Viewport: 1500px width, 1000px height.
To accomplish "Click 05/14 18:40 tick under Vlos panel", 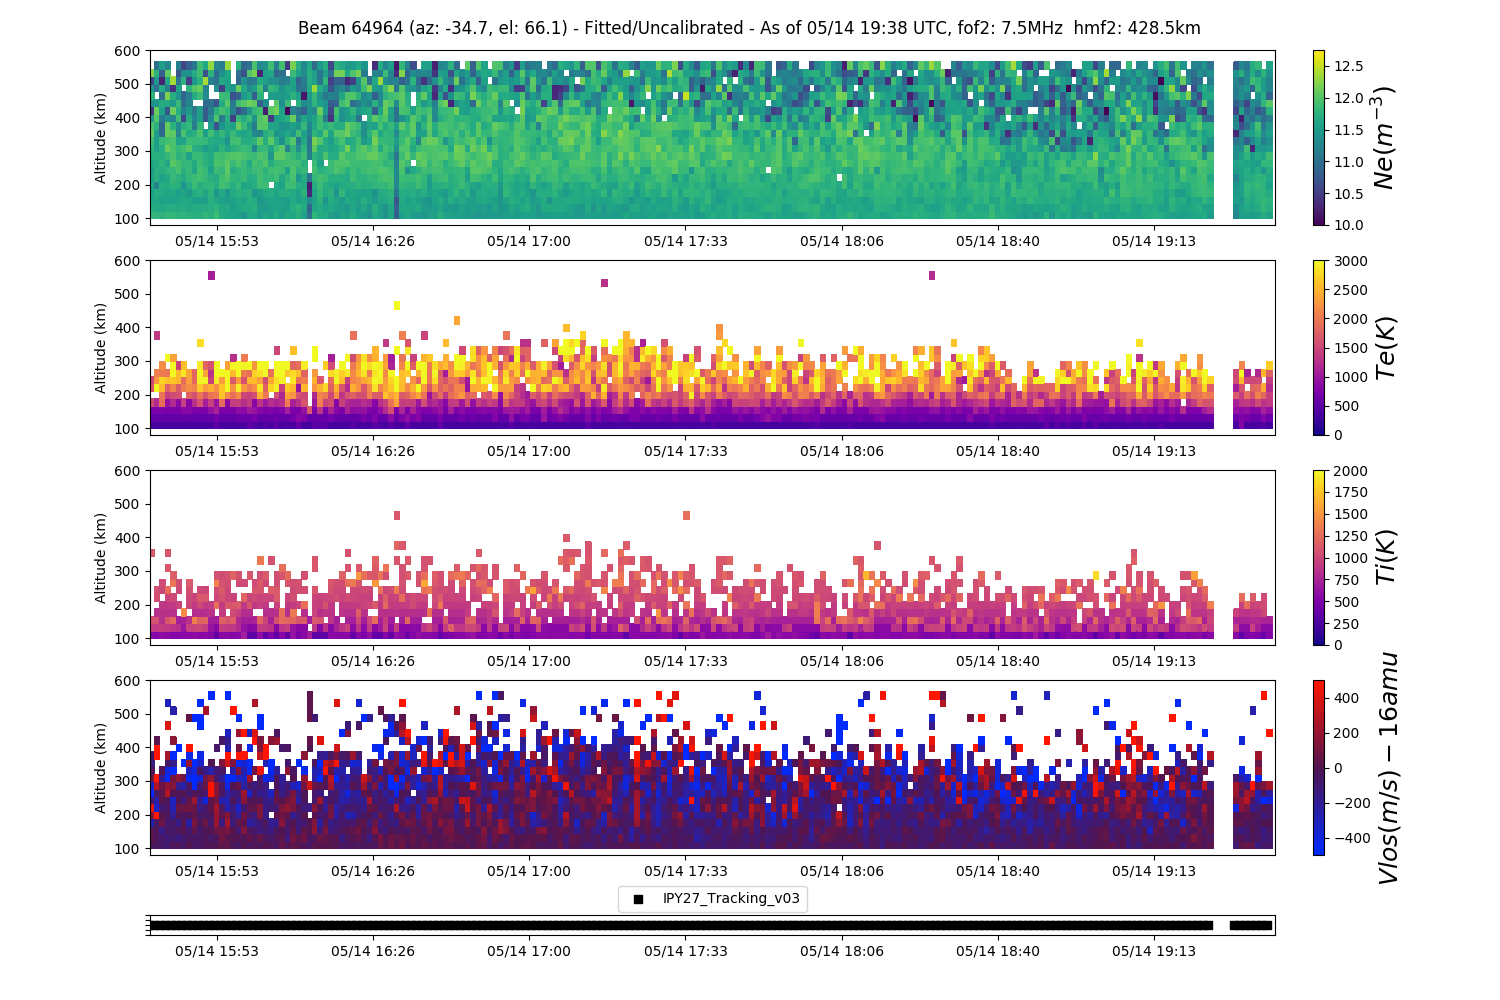I will pos(998,871).
